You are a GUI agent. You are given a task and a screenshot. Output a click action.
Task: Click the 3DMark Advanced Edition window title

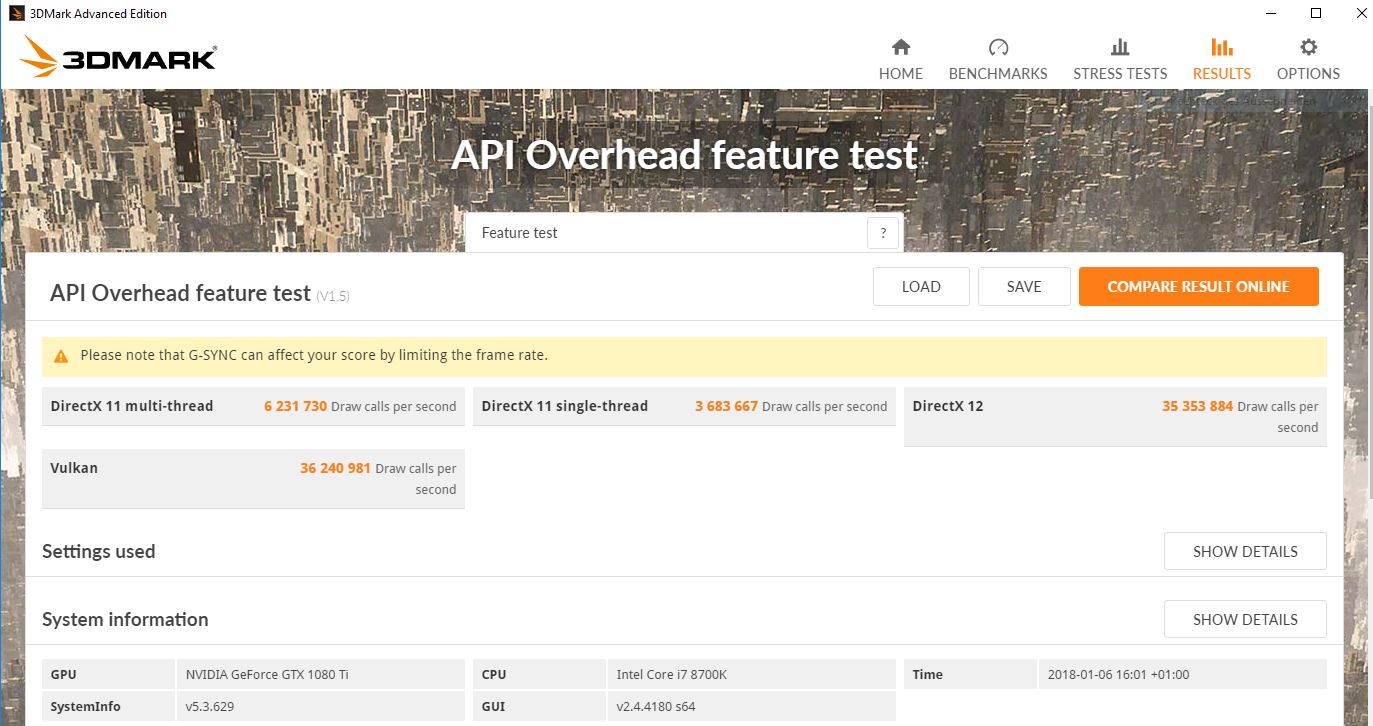click(x=100, y=13)
